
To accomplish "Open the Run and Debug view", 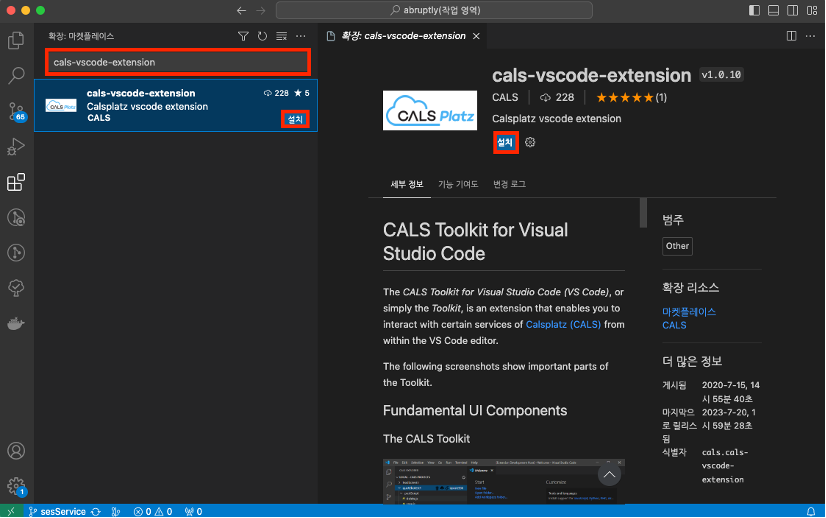I will pos(16,146).
